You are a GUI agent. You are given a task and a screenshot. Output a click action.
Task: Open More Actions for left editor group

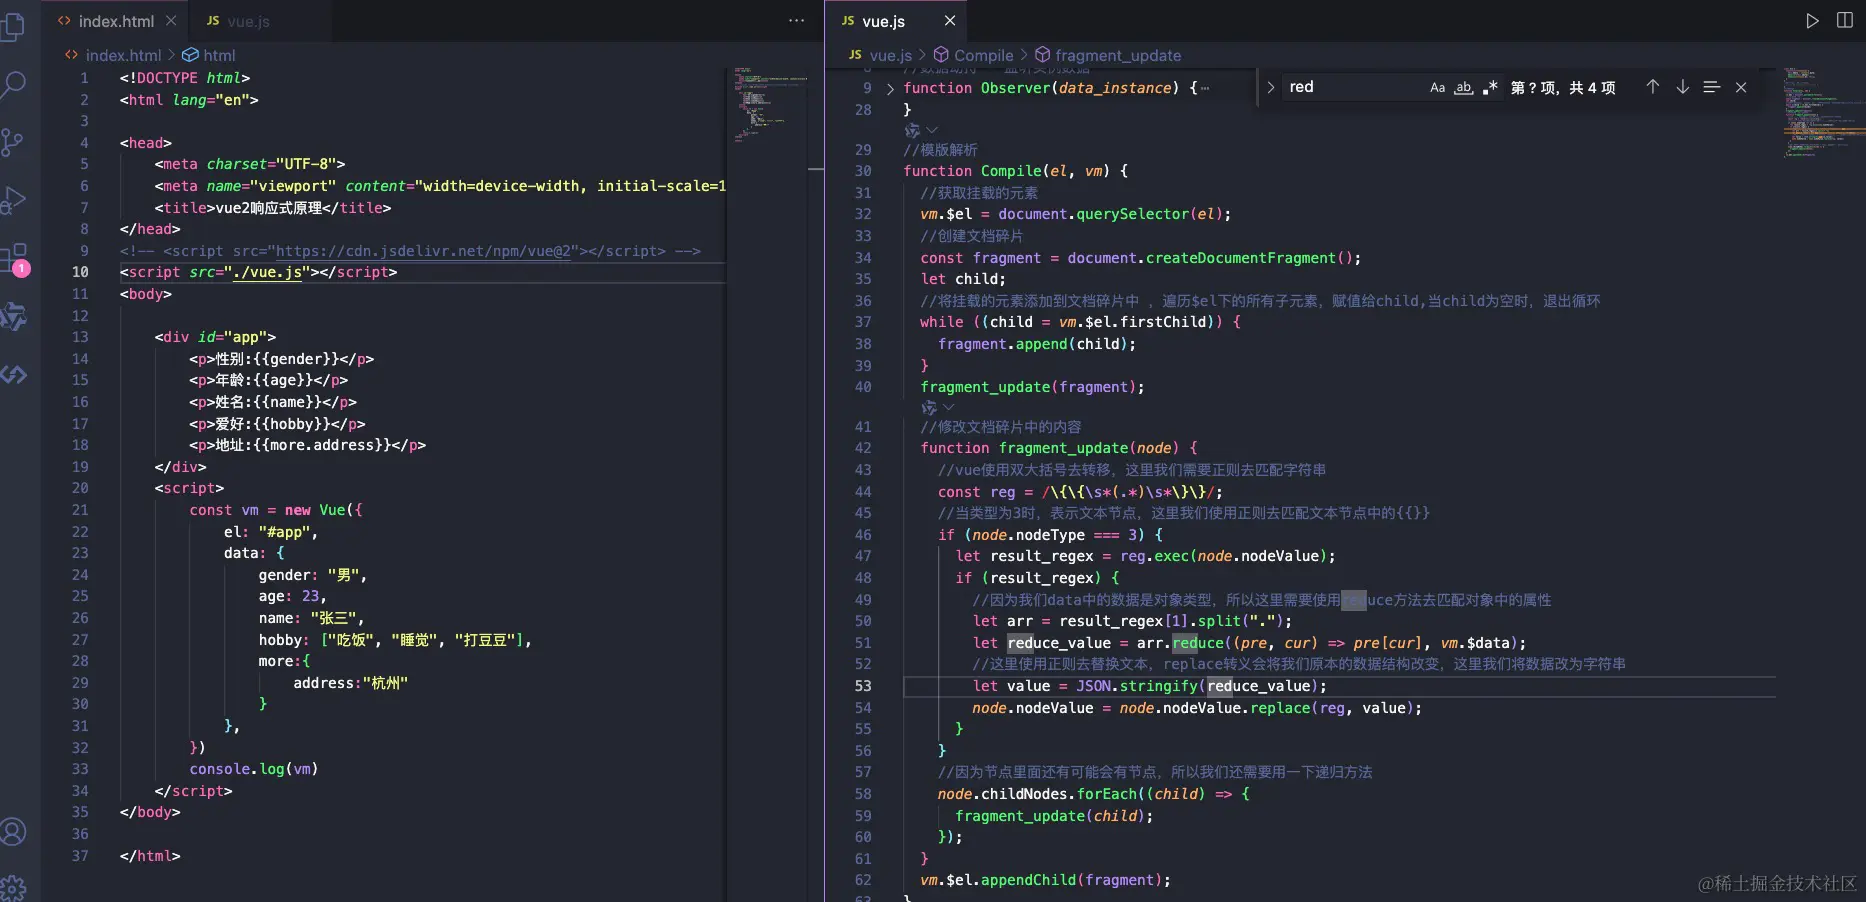797,21
